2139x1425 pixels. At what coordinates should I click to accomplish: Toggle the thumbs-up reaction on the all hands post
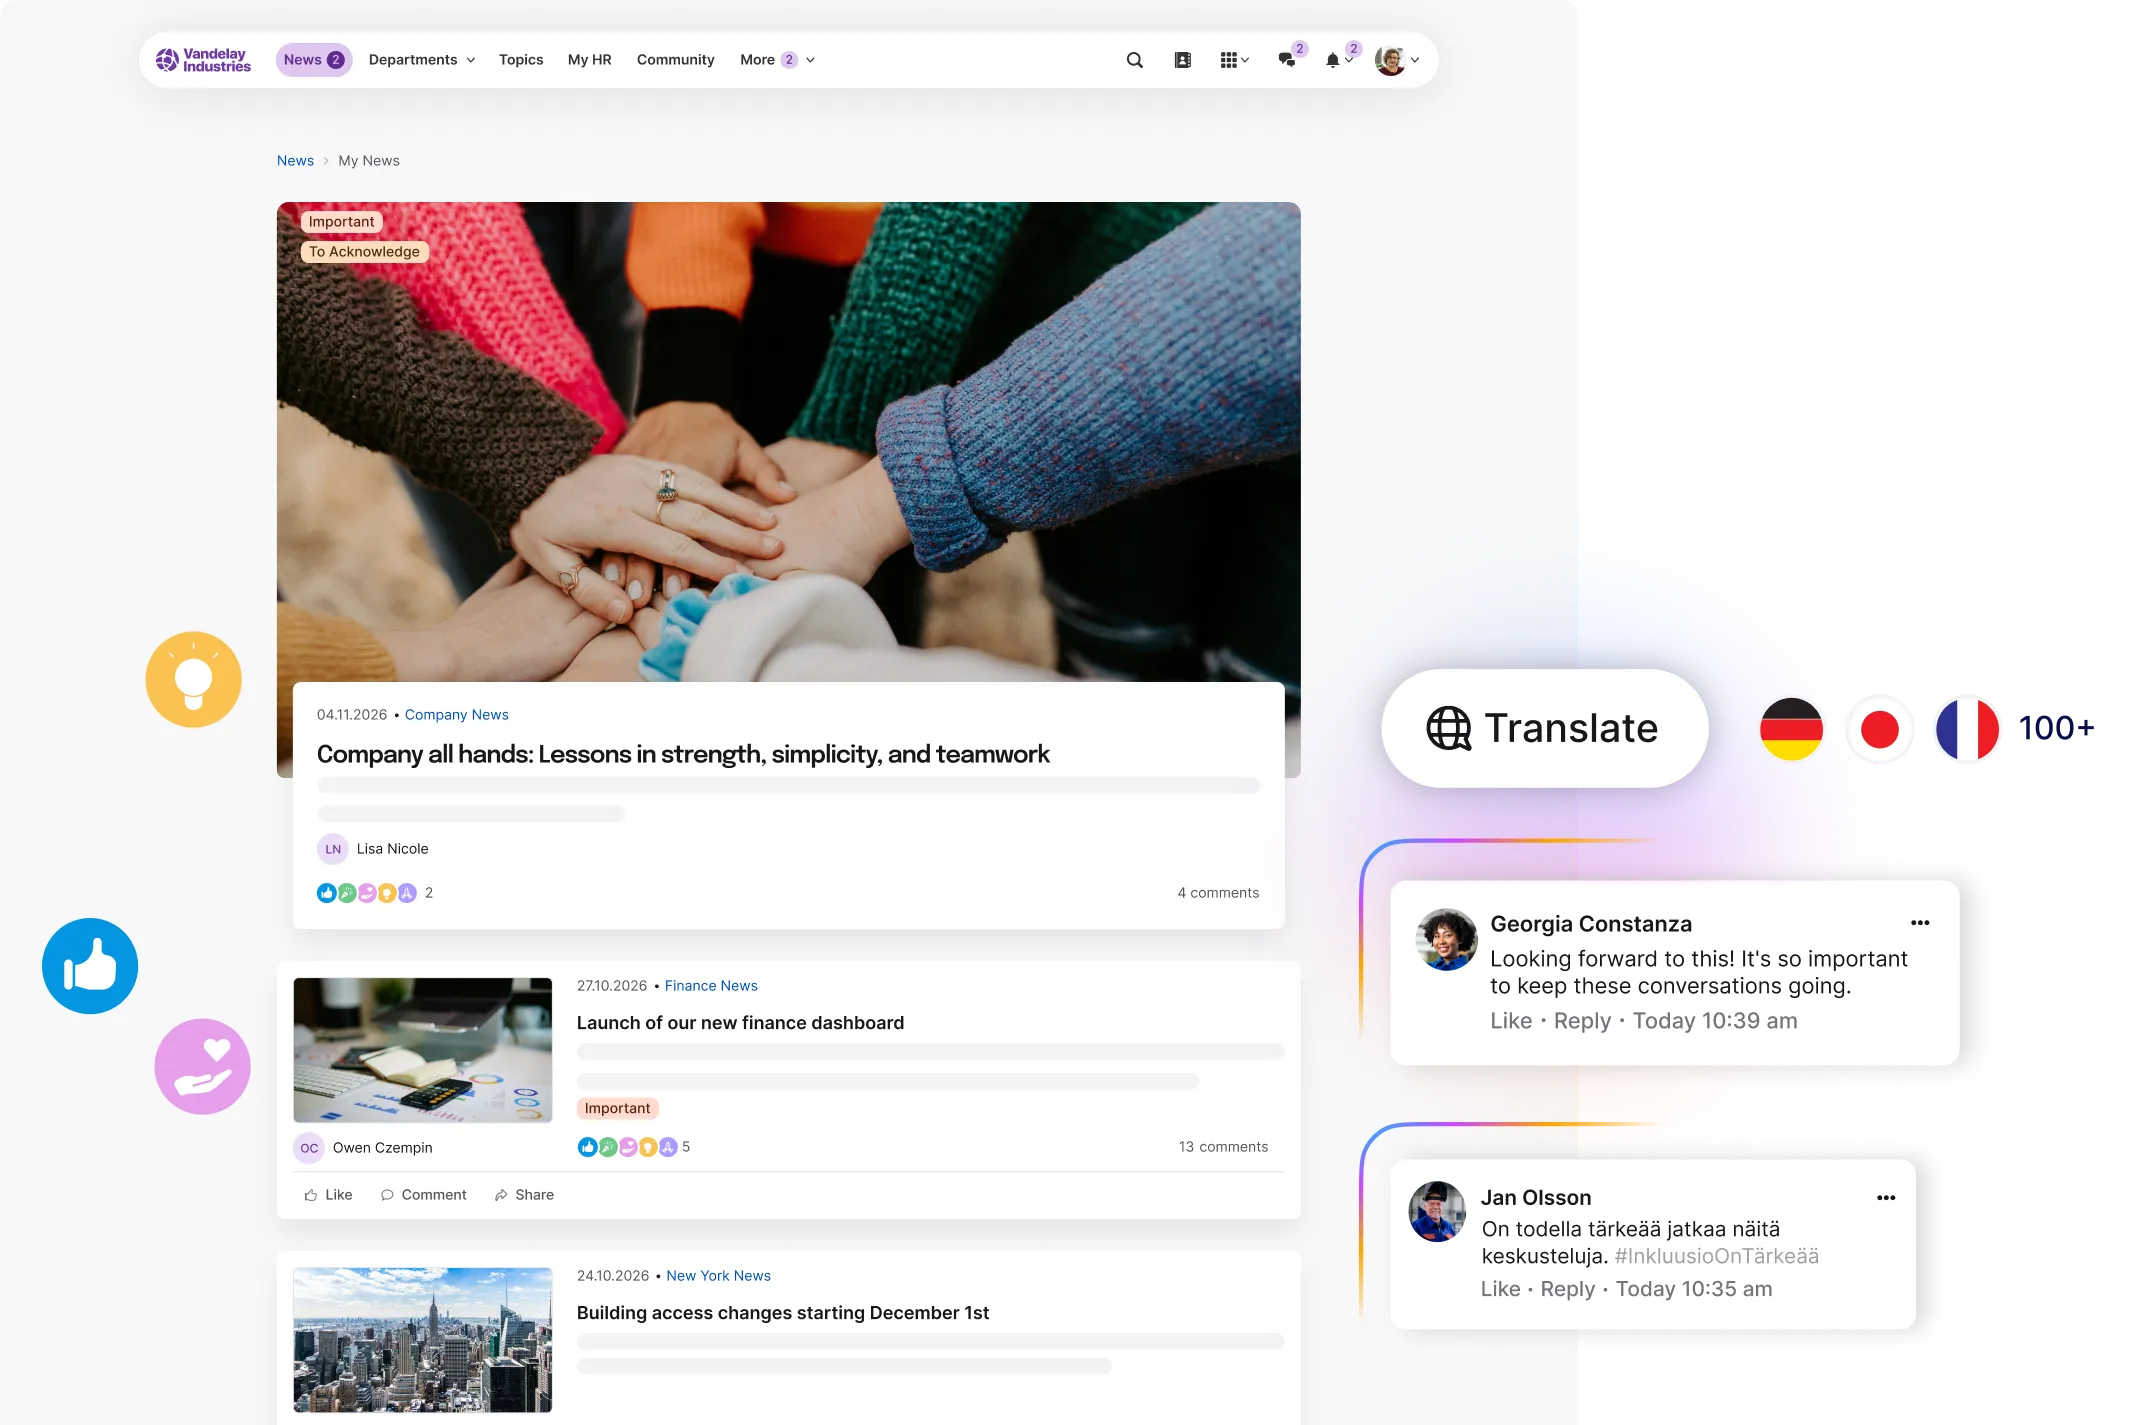tap(327, 892)
